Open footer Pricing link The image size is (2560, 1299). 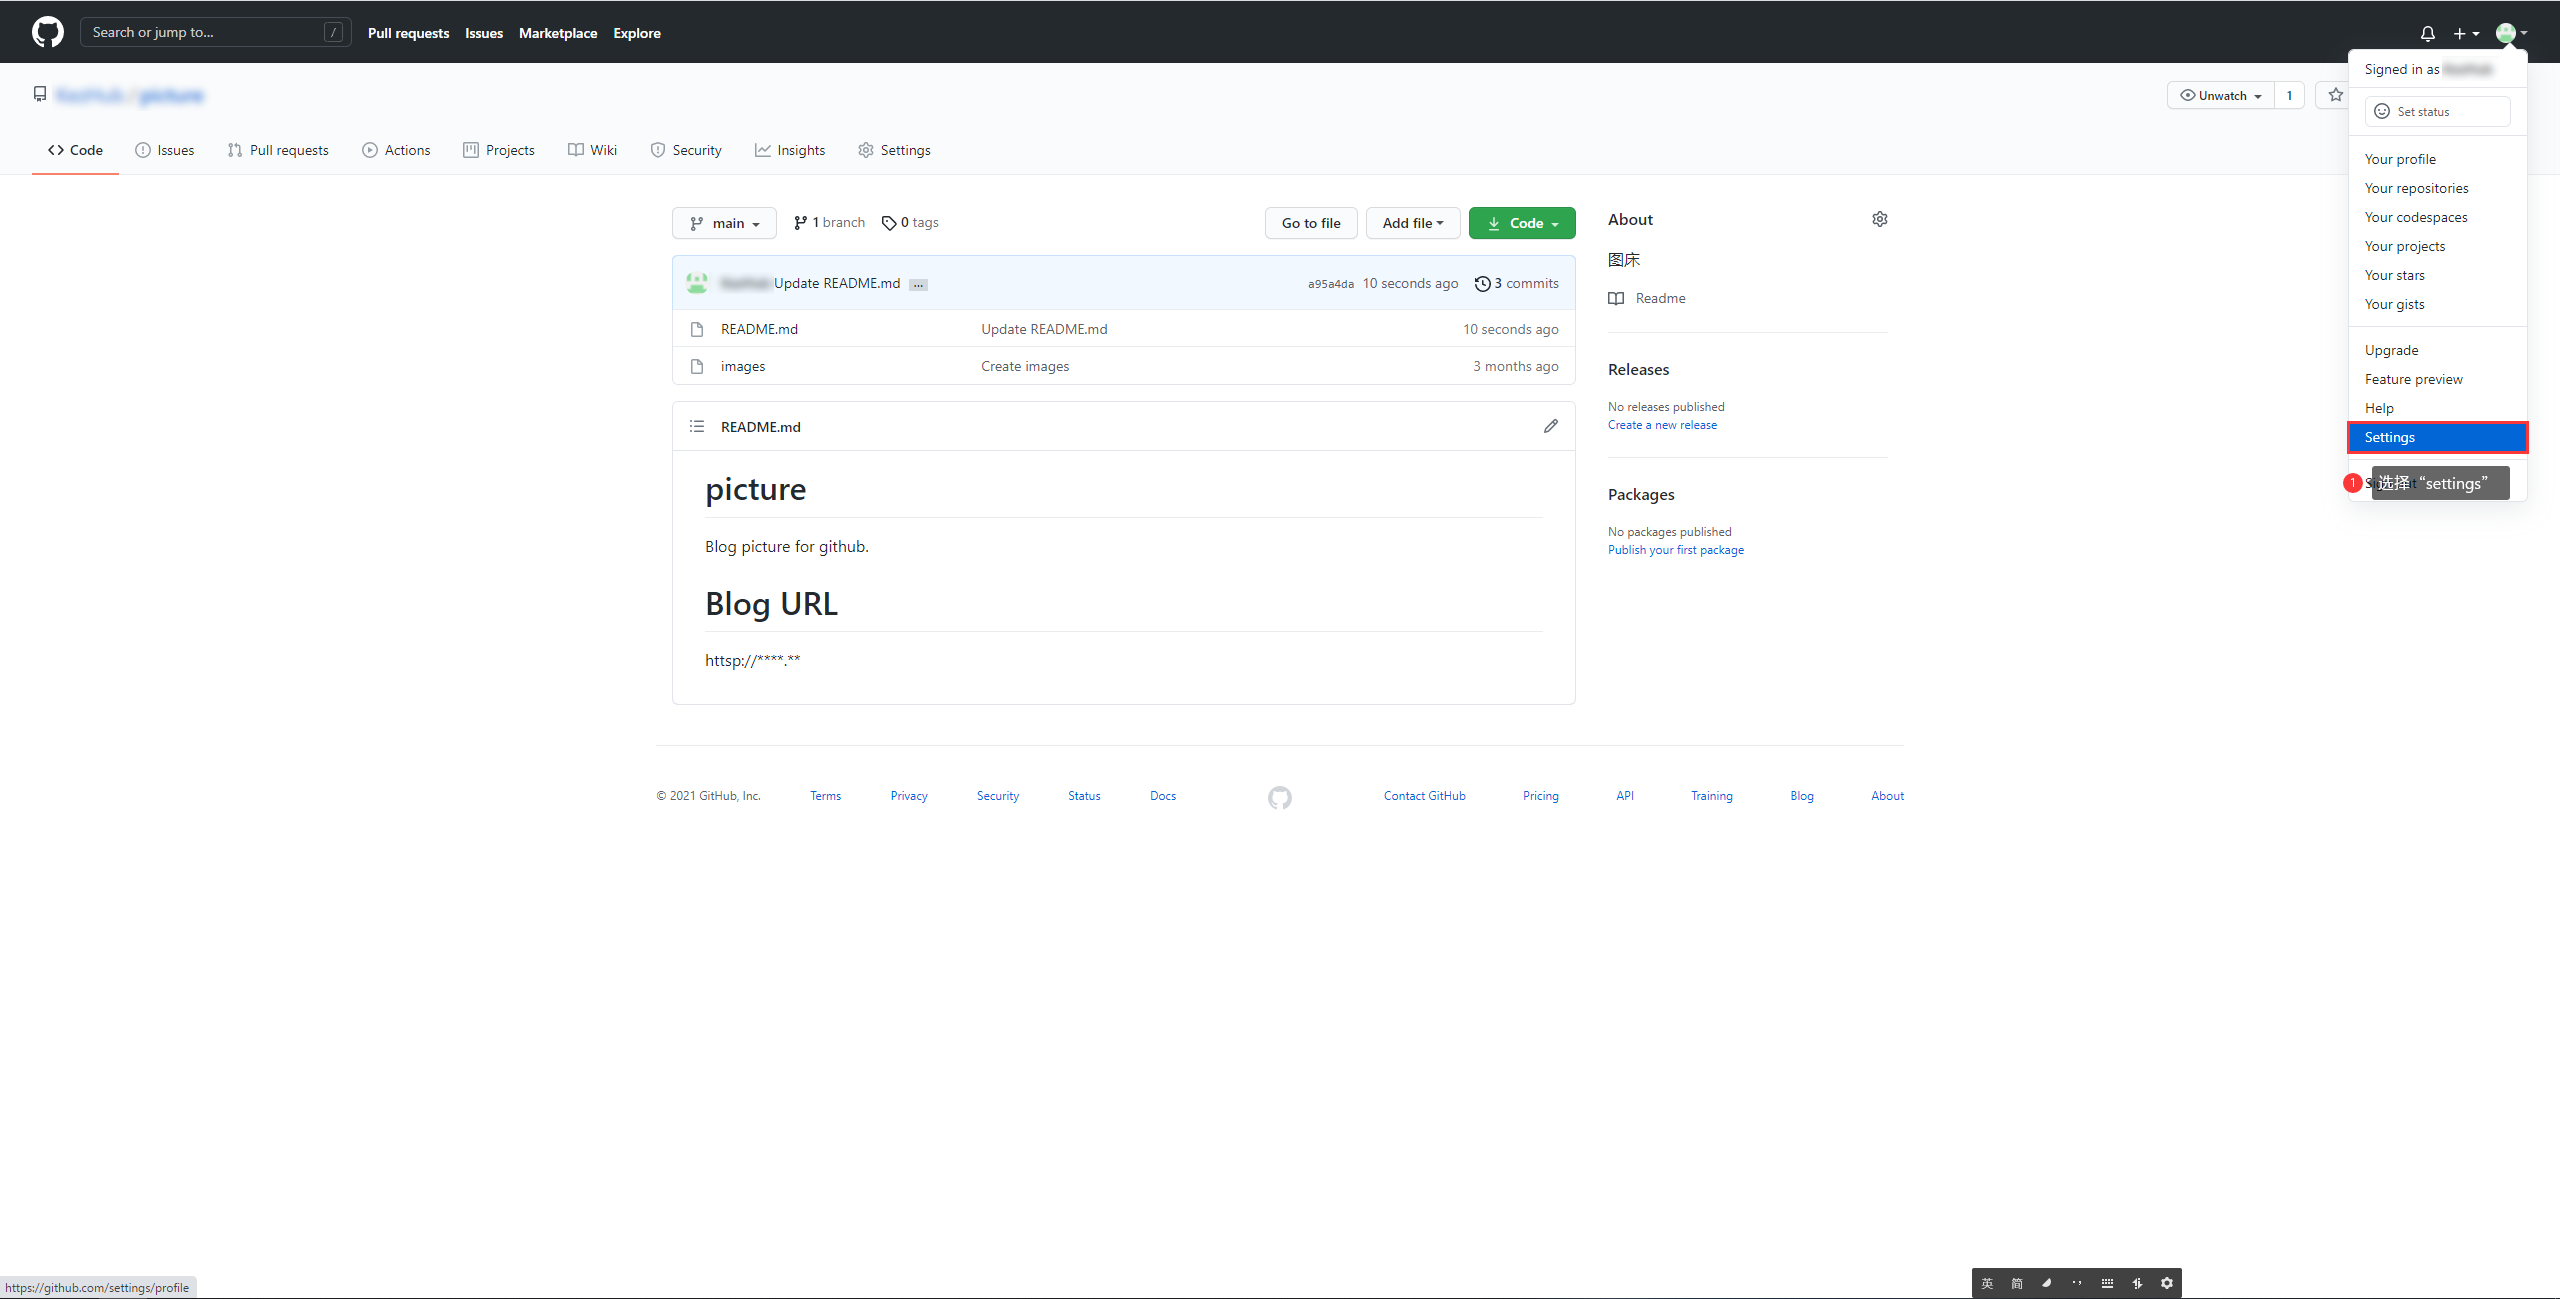coord(1540,796)
